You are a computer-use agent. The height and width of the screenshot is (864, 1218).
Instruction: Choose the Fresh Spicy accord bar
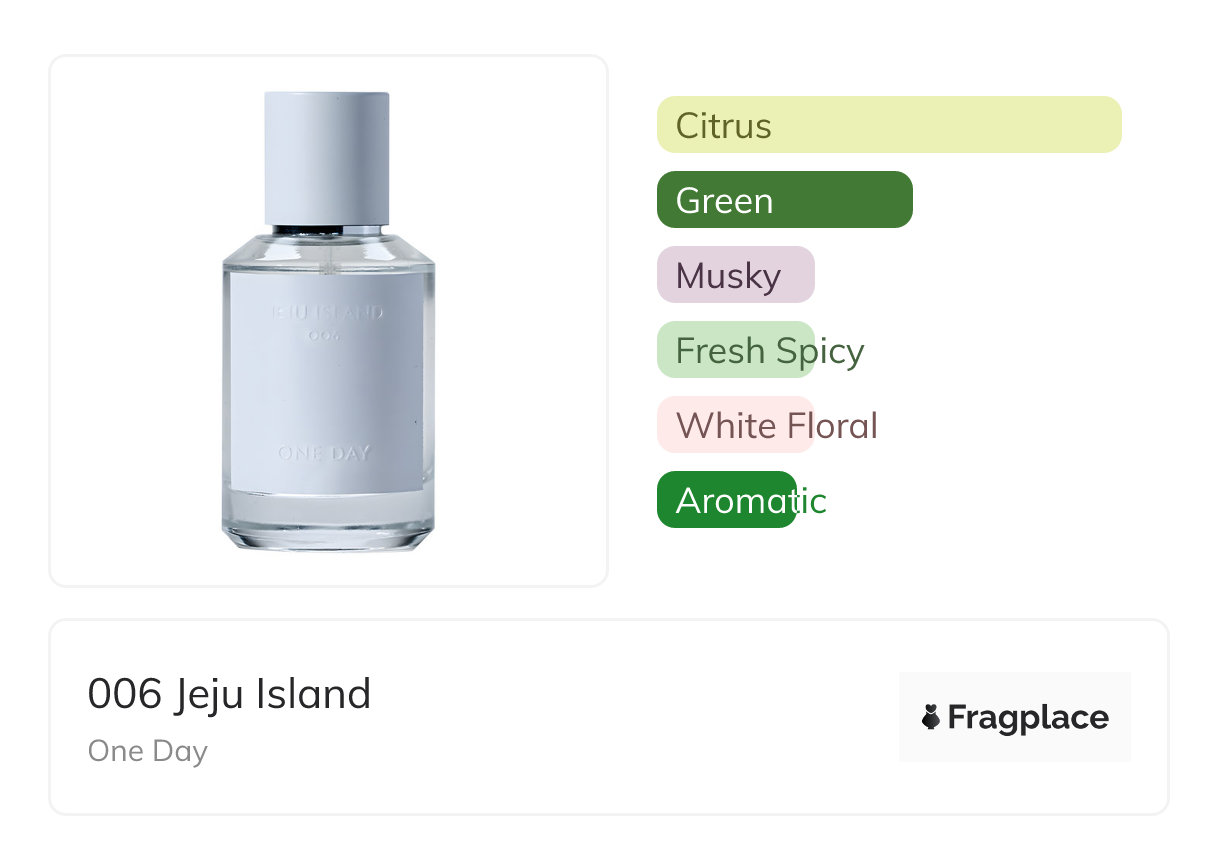click(x=735, y=350)
